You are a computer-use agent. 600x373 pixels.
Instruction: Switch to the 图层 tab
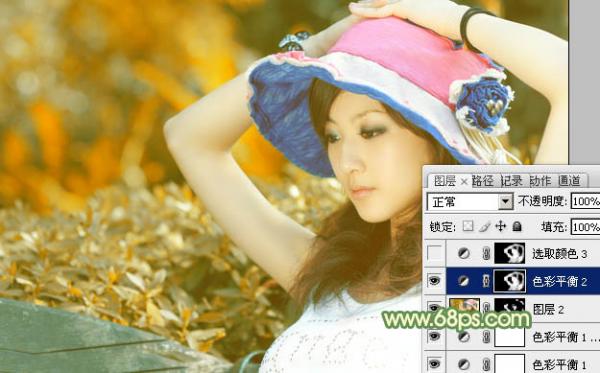(444, 181)
